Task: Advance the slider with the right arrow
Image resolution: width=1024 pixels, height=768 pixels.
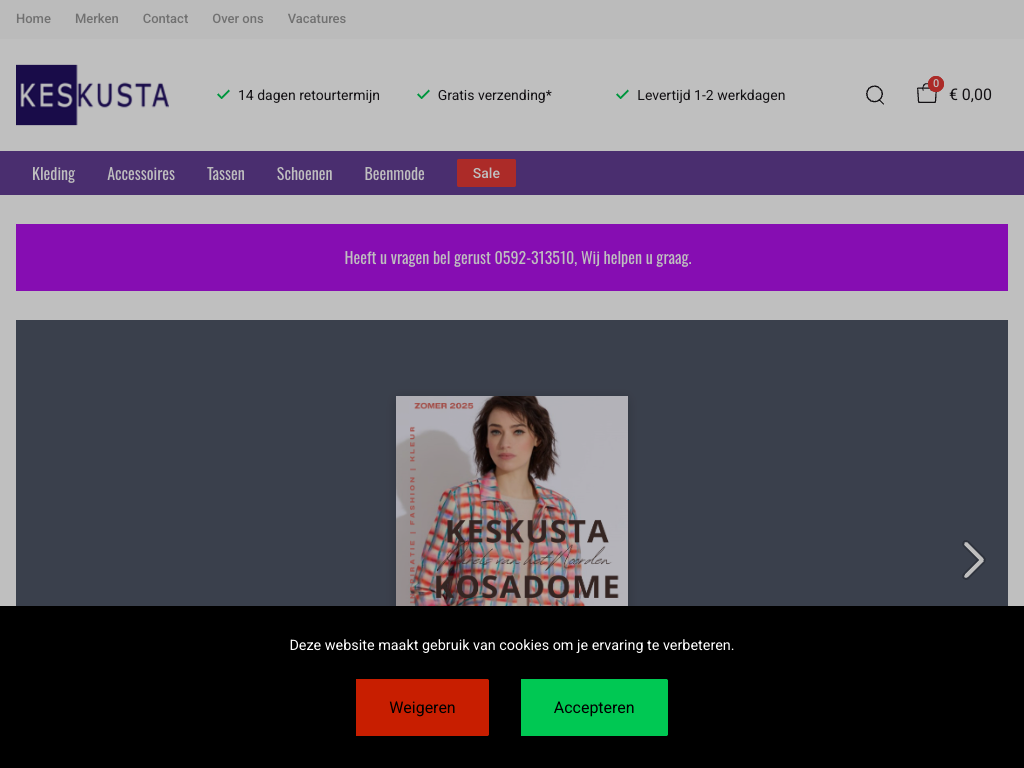Action: tap(973, 560)
